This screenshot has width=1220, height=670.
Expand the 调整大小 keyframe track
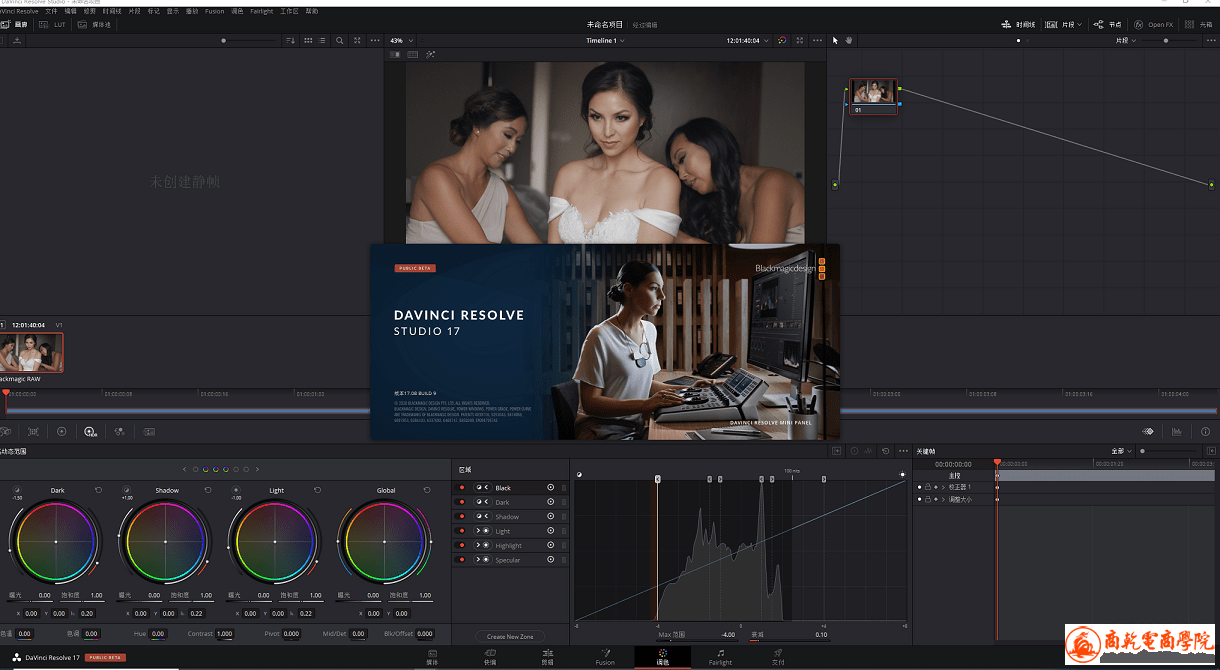[942, 499]
